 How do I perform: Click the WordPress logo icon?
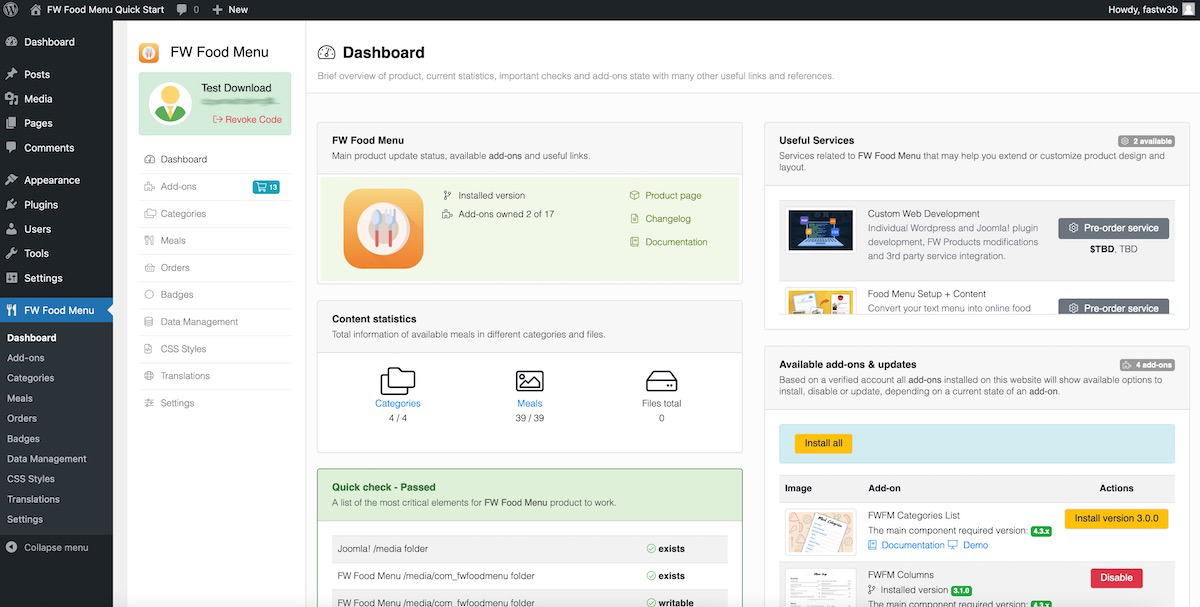point(11,9)
